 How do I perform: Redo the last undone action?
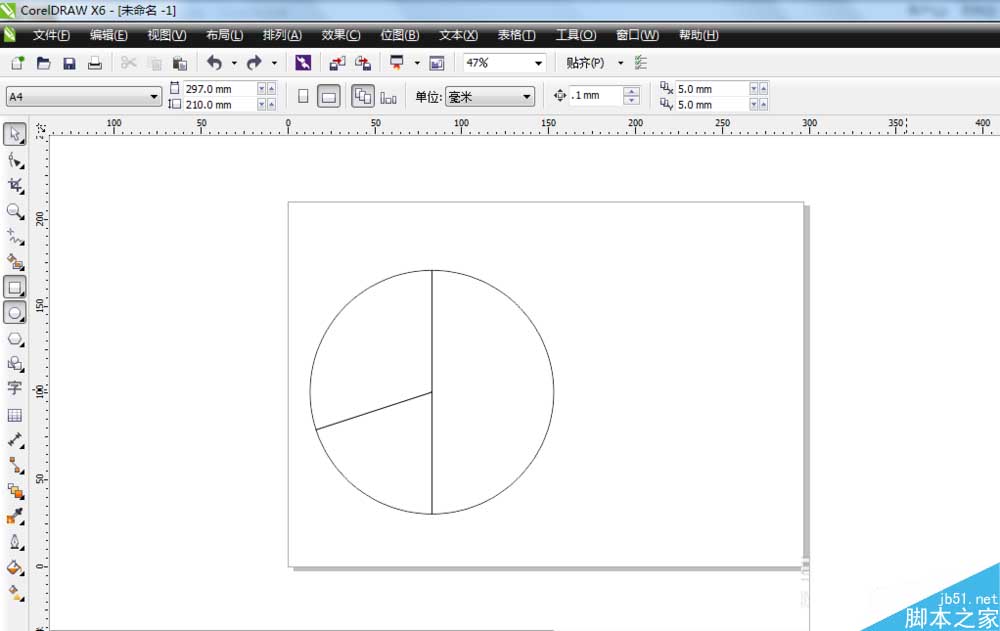[x=254, y=63]
